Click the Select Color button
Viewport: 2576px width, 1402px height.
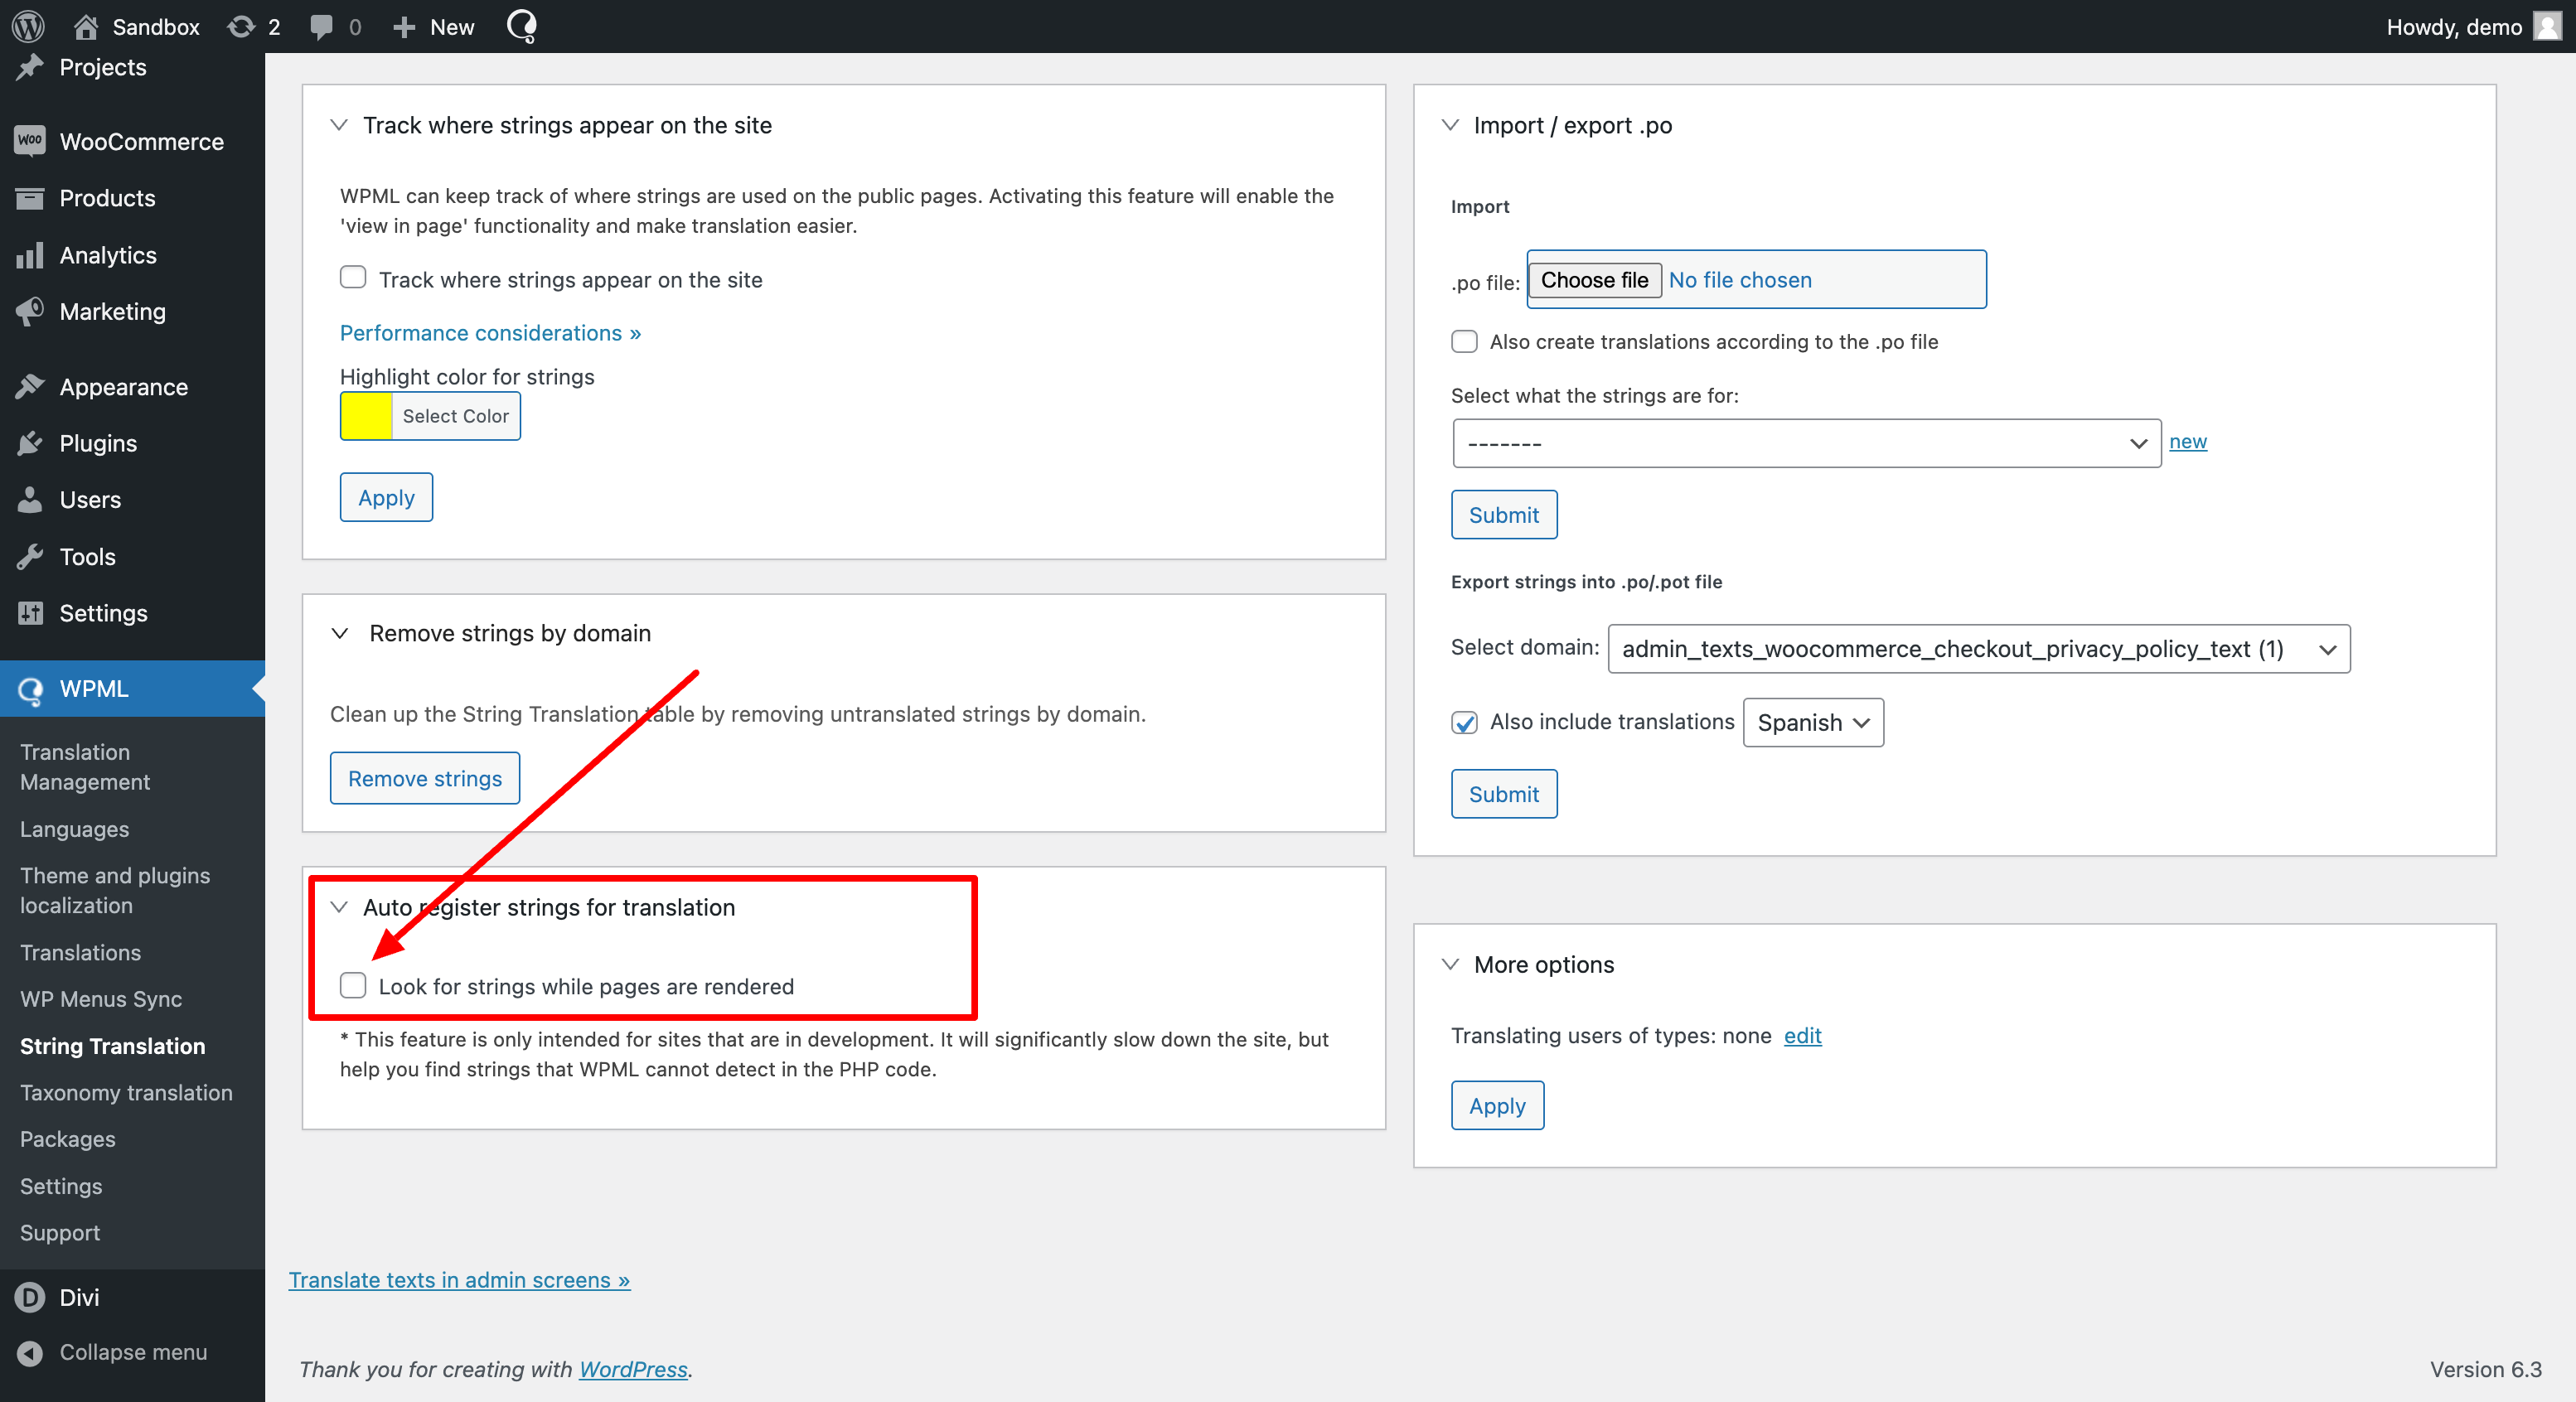[x=455, y=416]
